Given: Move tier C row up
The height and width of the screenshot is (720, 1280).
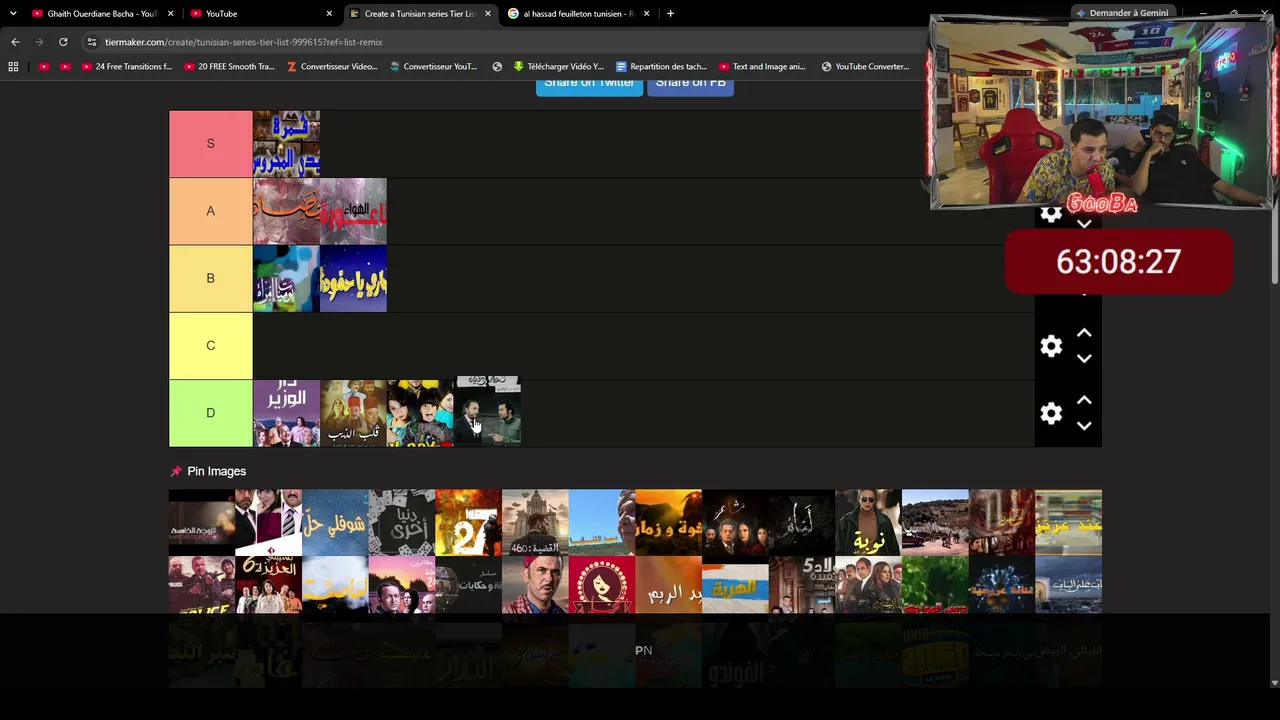Looking at the screenshot, I should [x=1084, y=333].
